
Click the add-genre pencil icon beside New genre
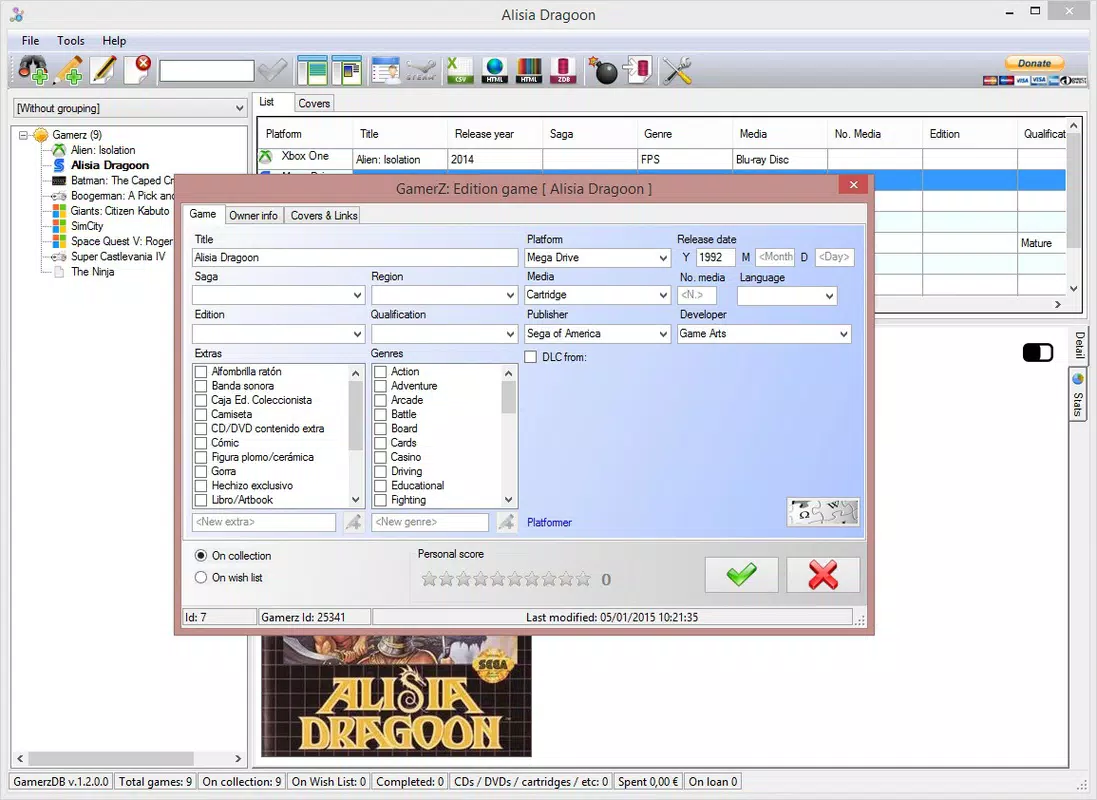[506, 521]
